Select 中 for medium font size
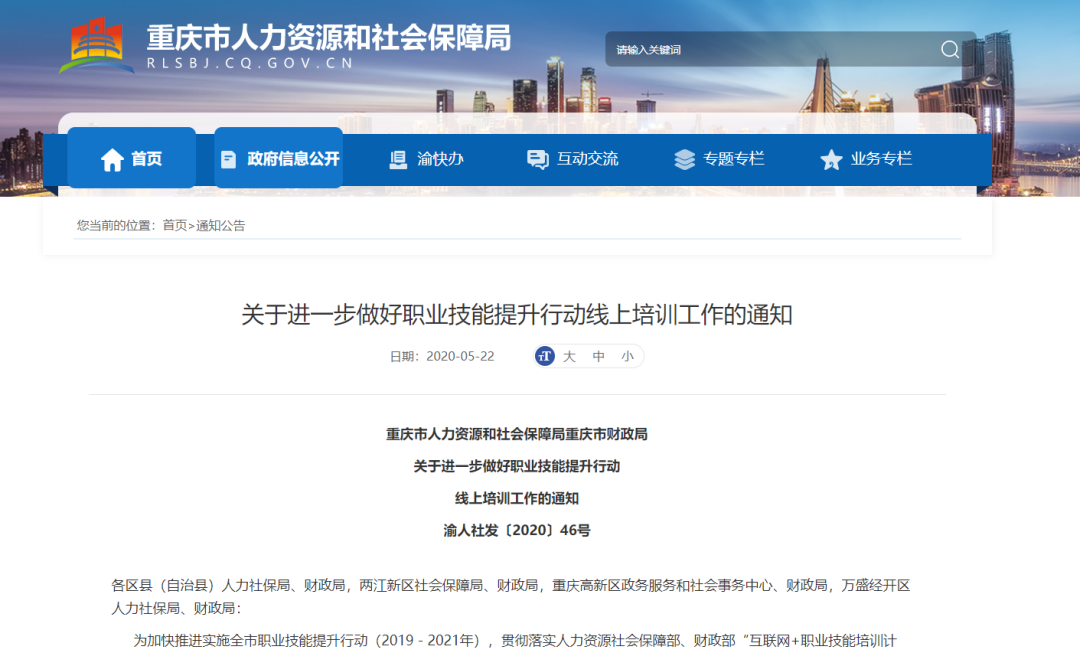The width and height of the screenshot is (1080, 653). (x=598, y=356)
